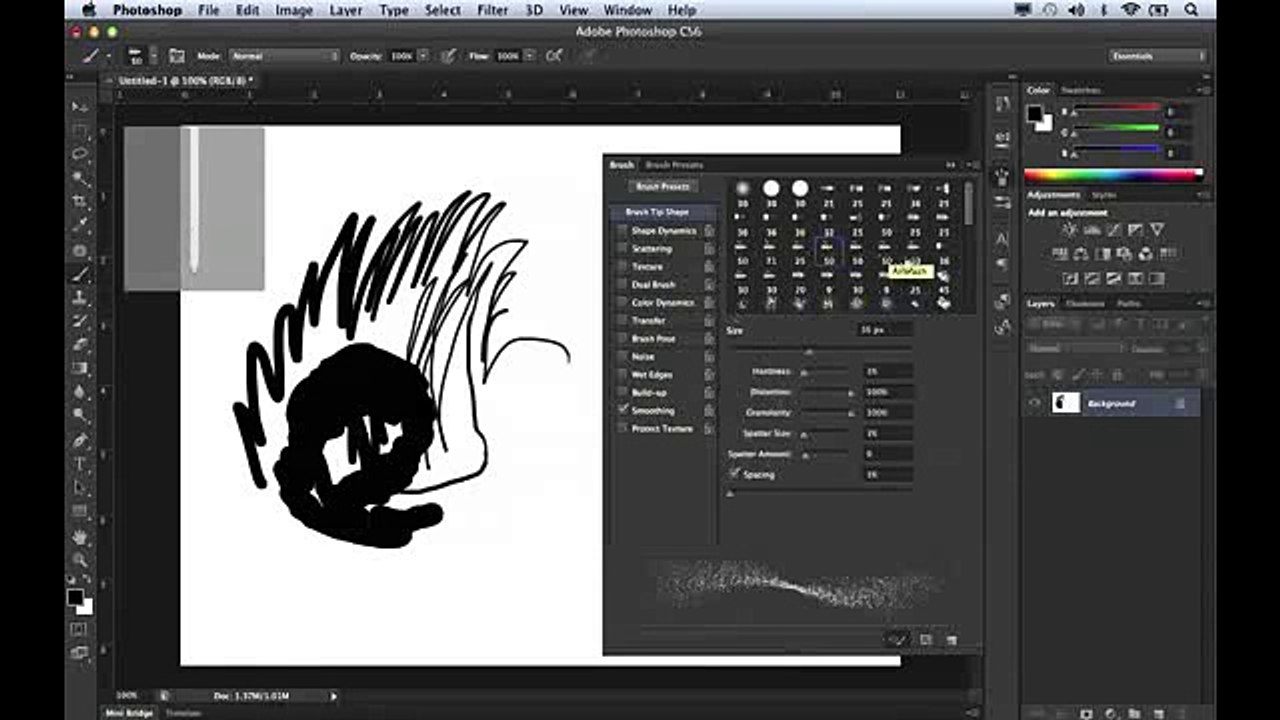Open the Flow dropdown arrow
Image resolution: width=1280 pixels, height=720 pixels.
click(x=530, y=56)
